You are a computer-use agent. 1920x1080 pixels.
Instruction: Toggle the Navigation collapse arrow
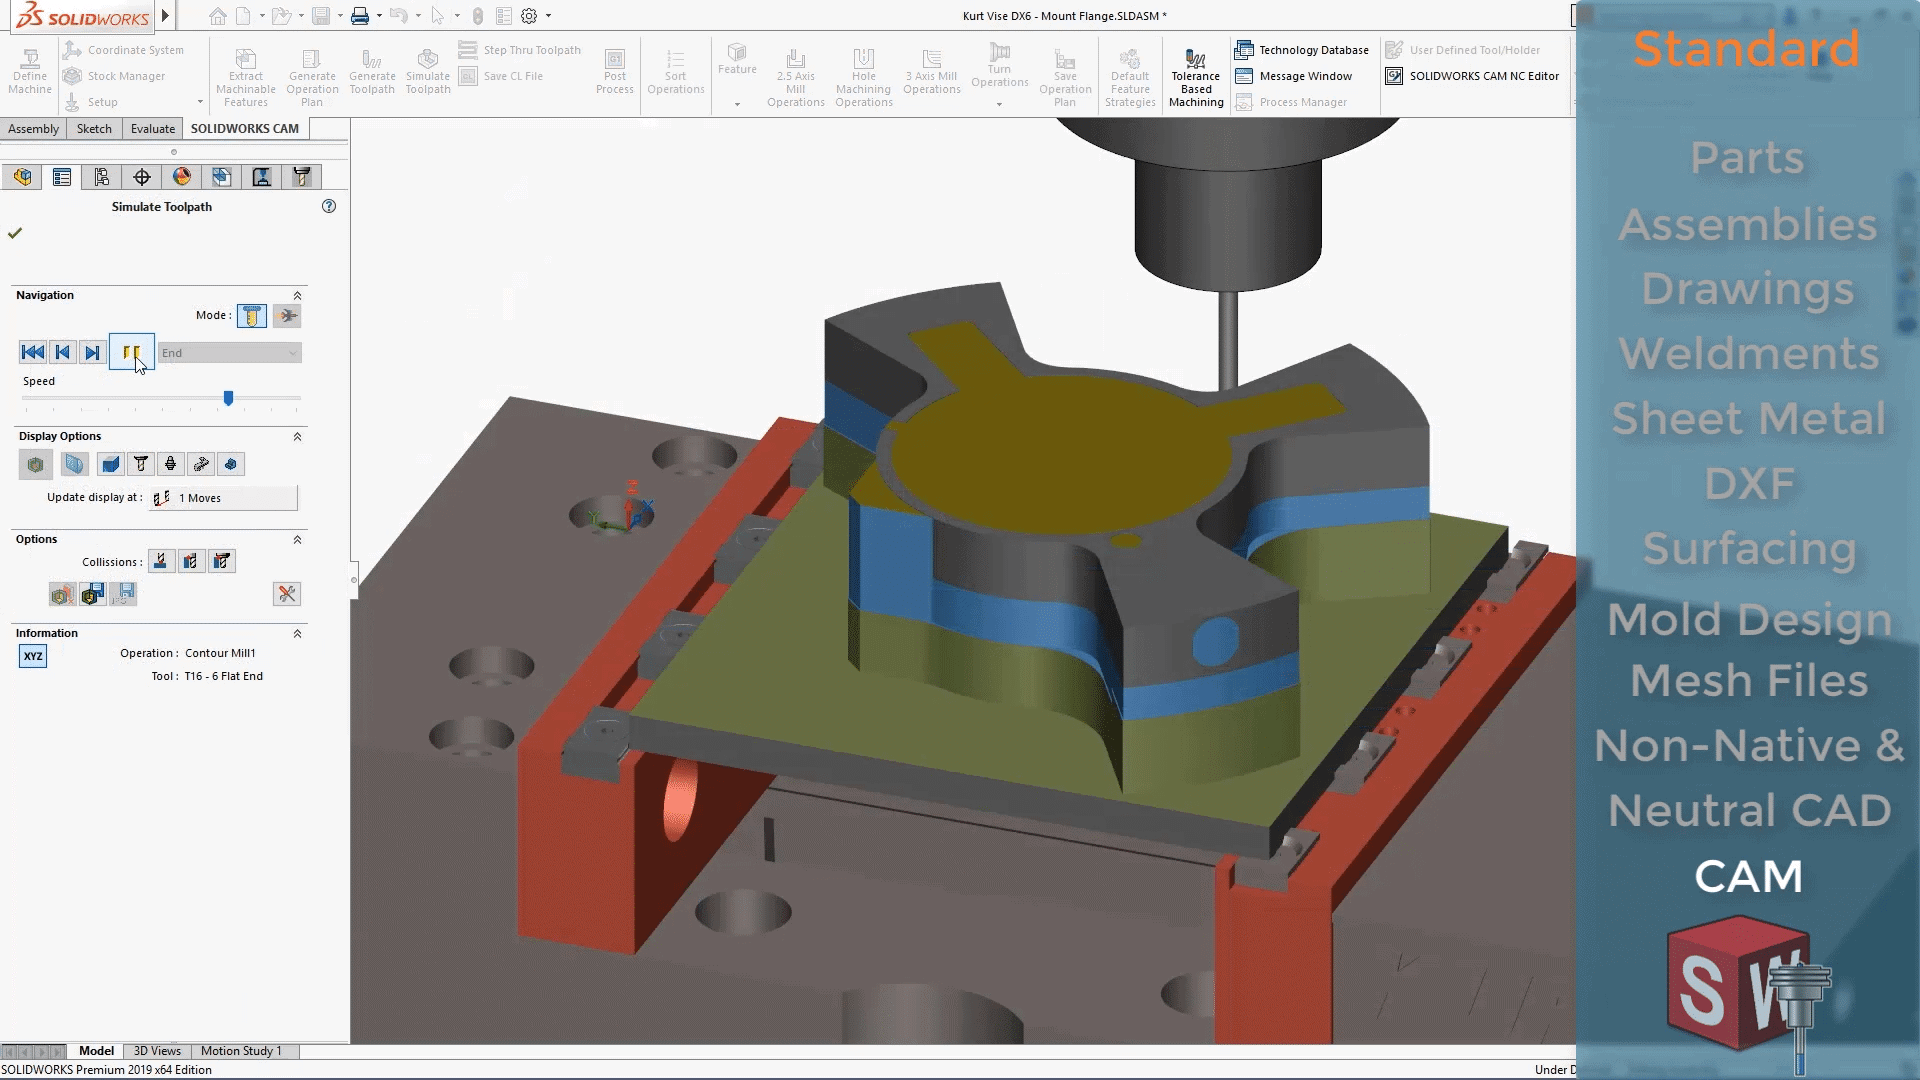coord(297,294)
